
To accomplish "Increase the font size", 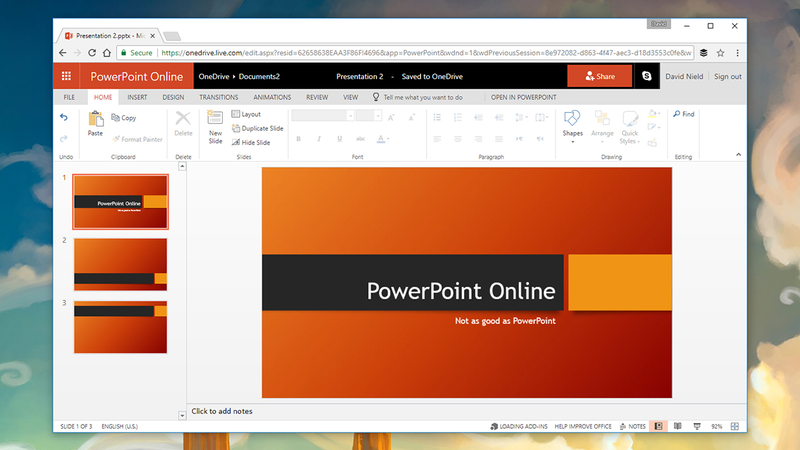I will [x=391, y=118].
